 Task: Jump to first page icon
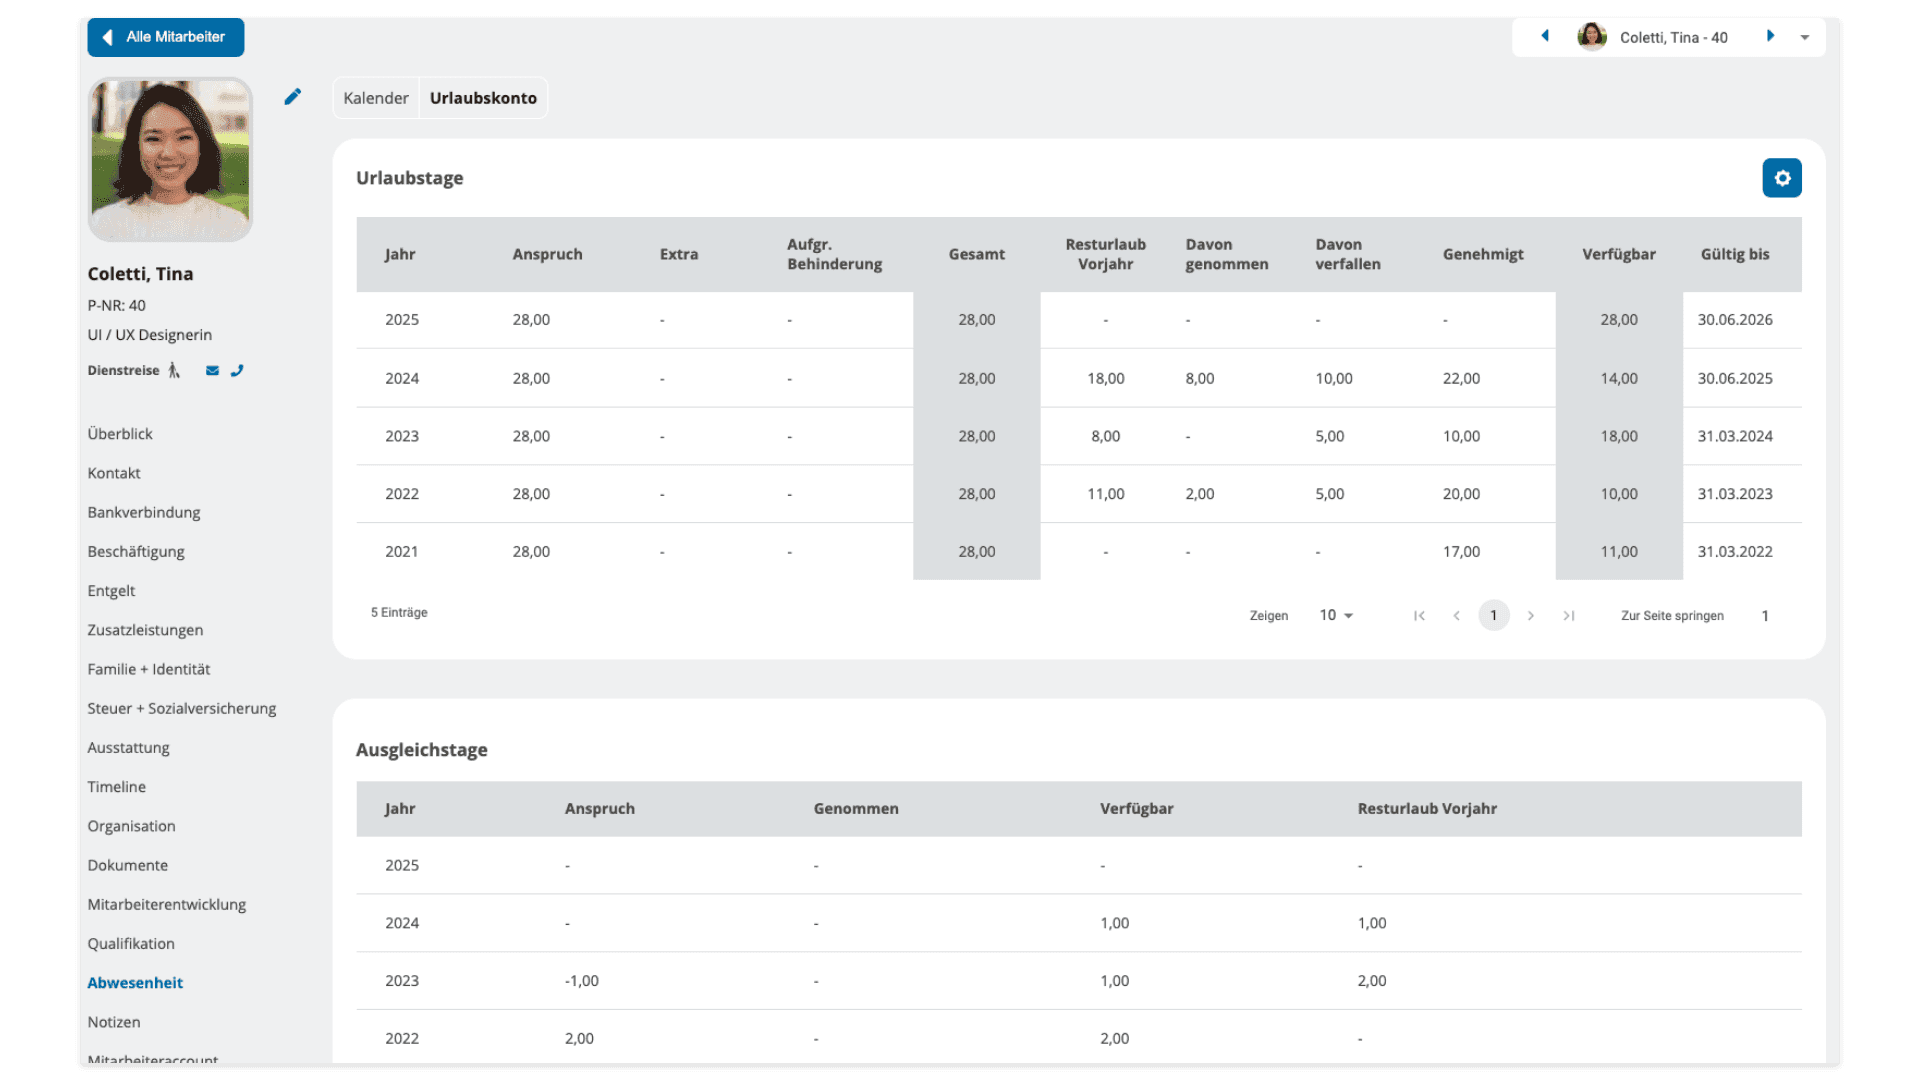(x=1419, y=616)
